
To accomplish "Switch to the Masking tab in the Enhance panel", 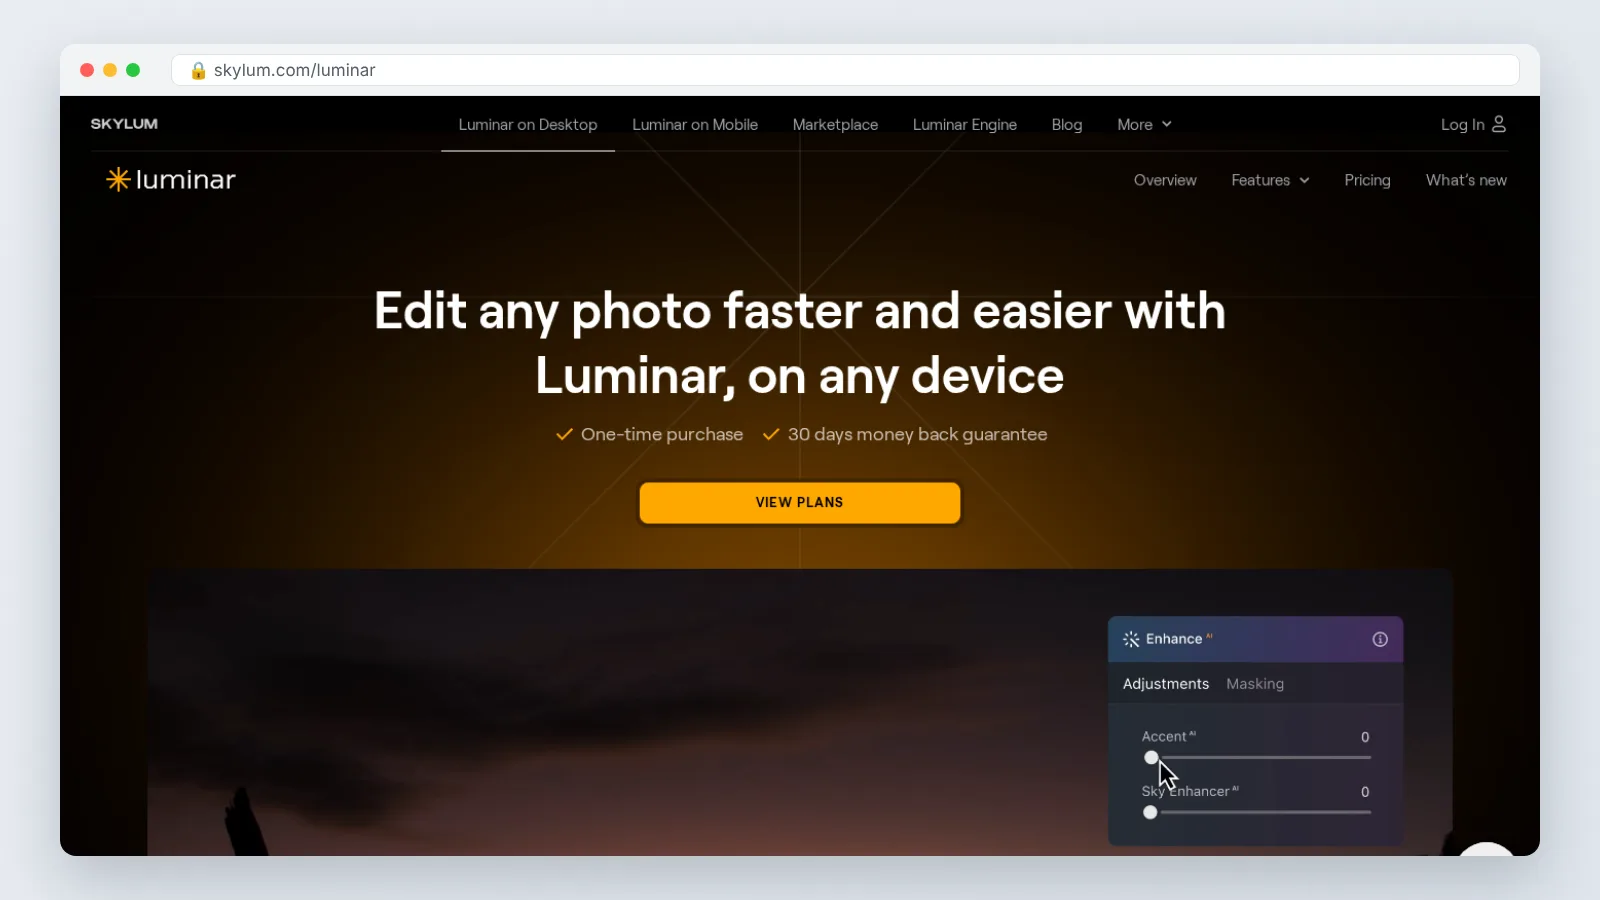I will [x=1255, y=684].
